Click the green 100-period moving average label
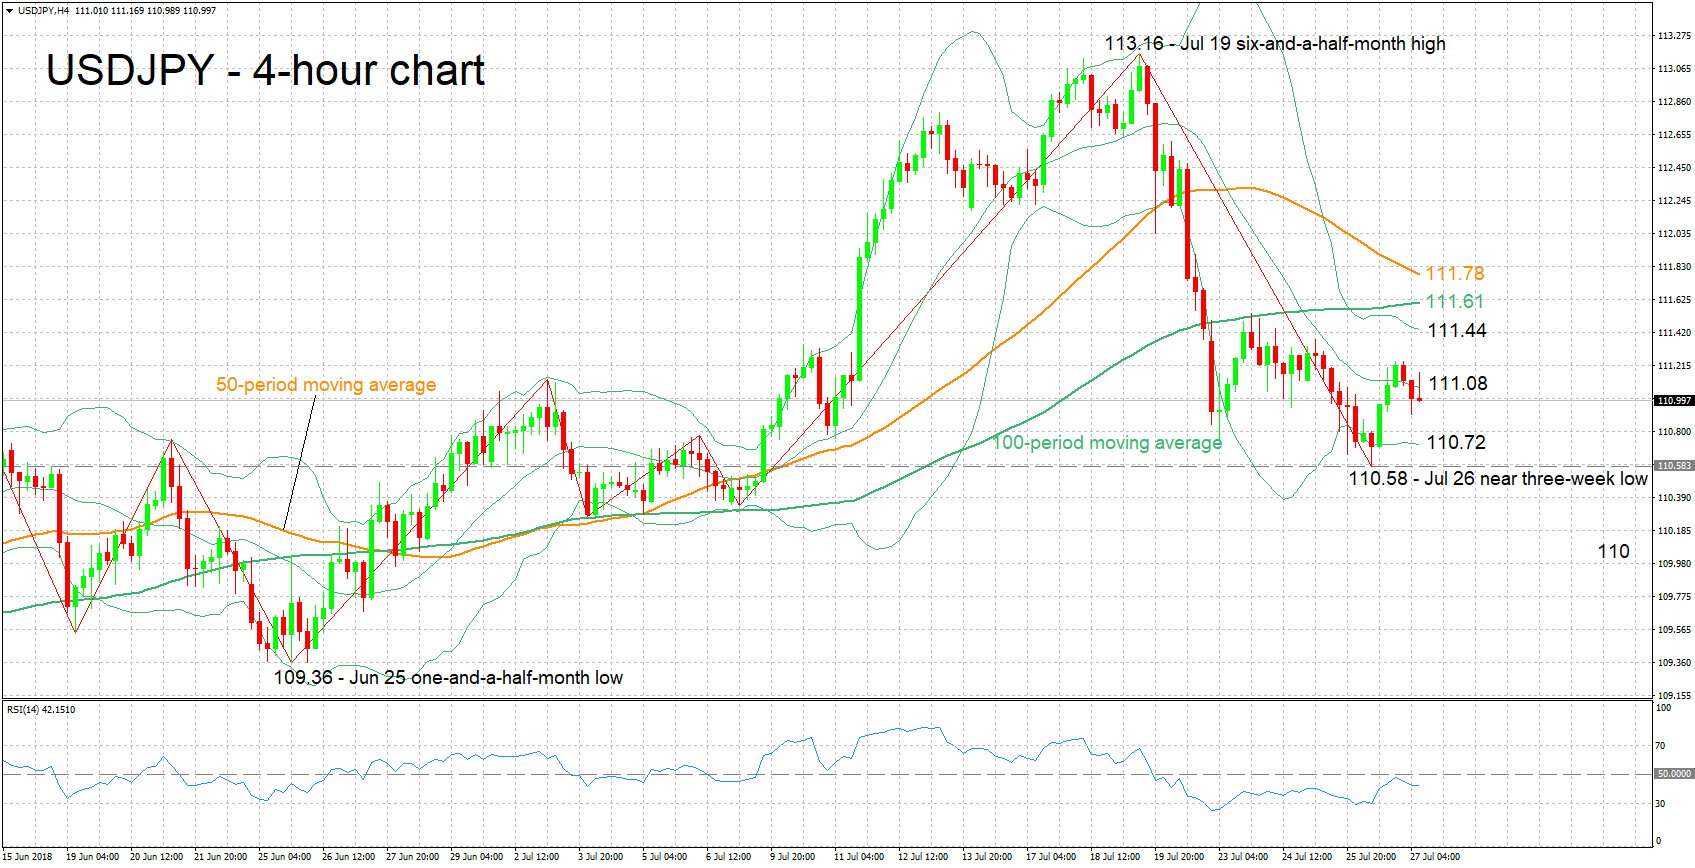This screenshot has height=868, width=1695. click(x=1107, y=443)
